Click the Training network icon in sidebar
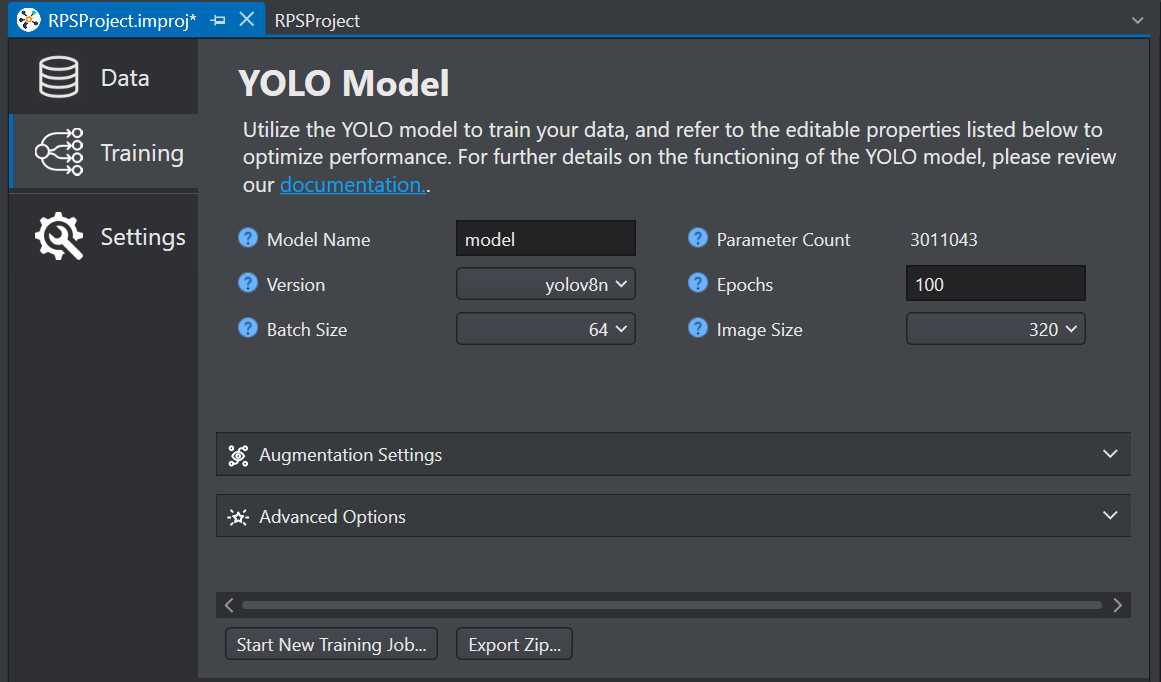Screen dimensions: 1161x682 [59, 152]
